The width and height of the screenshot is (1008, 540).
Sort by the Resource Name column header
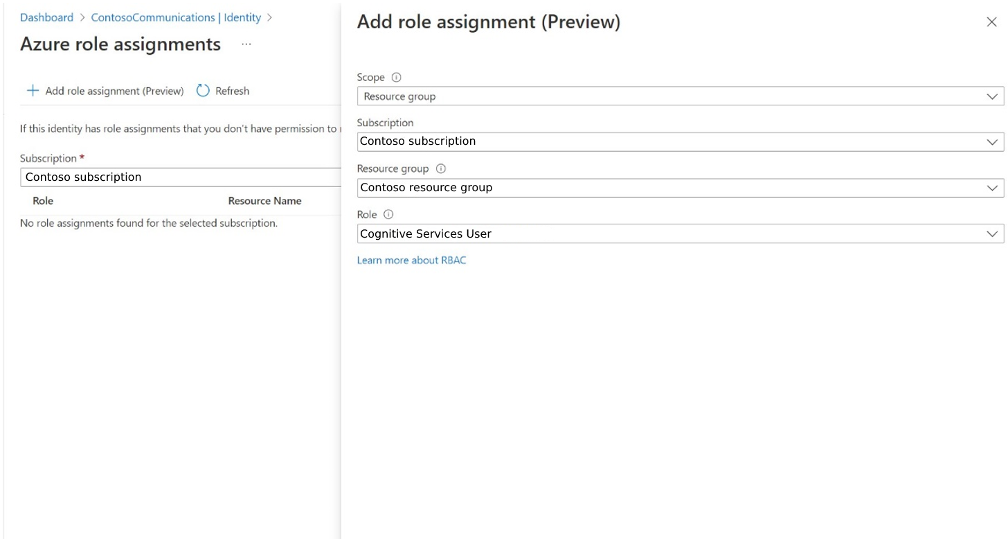[x=264, y=201]
